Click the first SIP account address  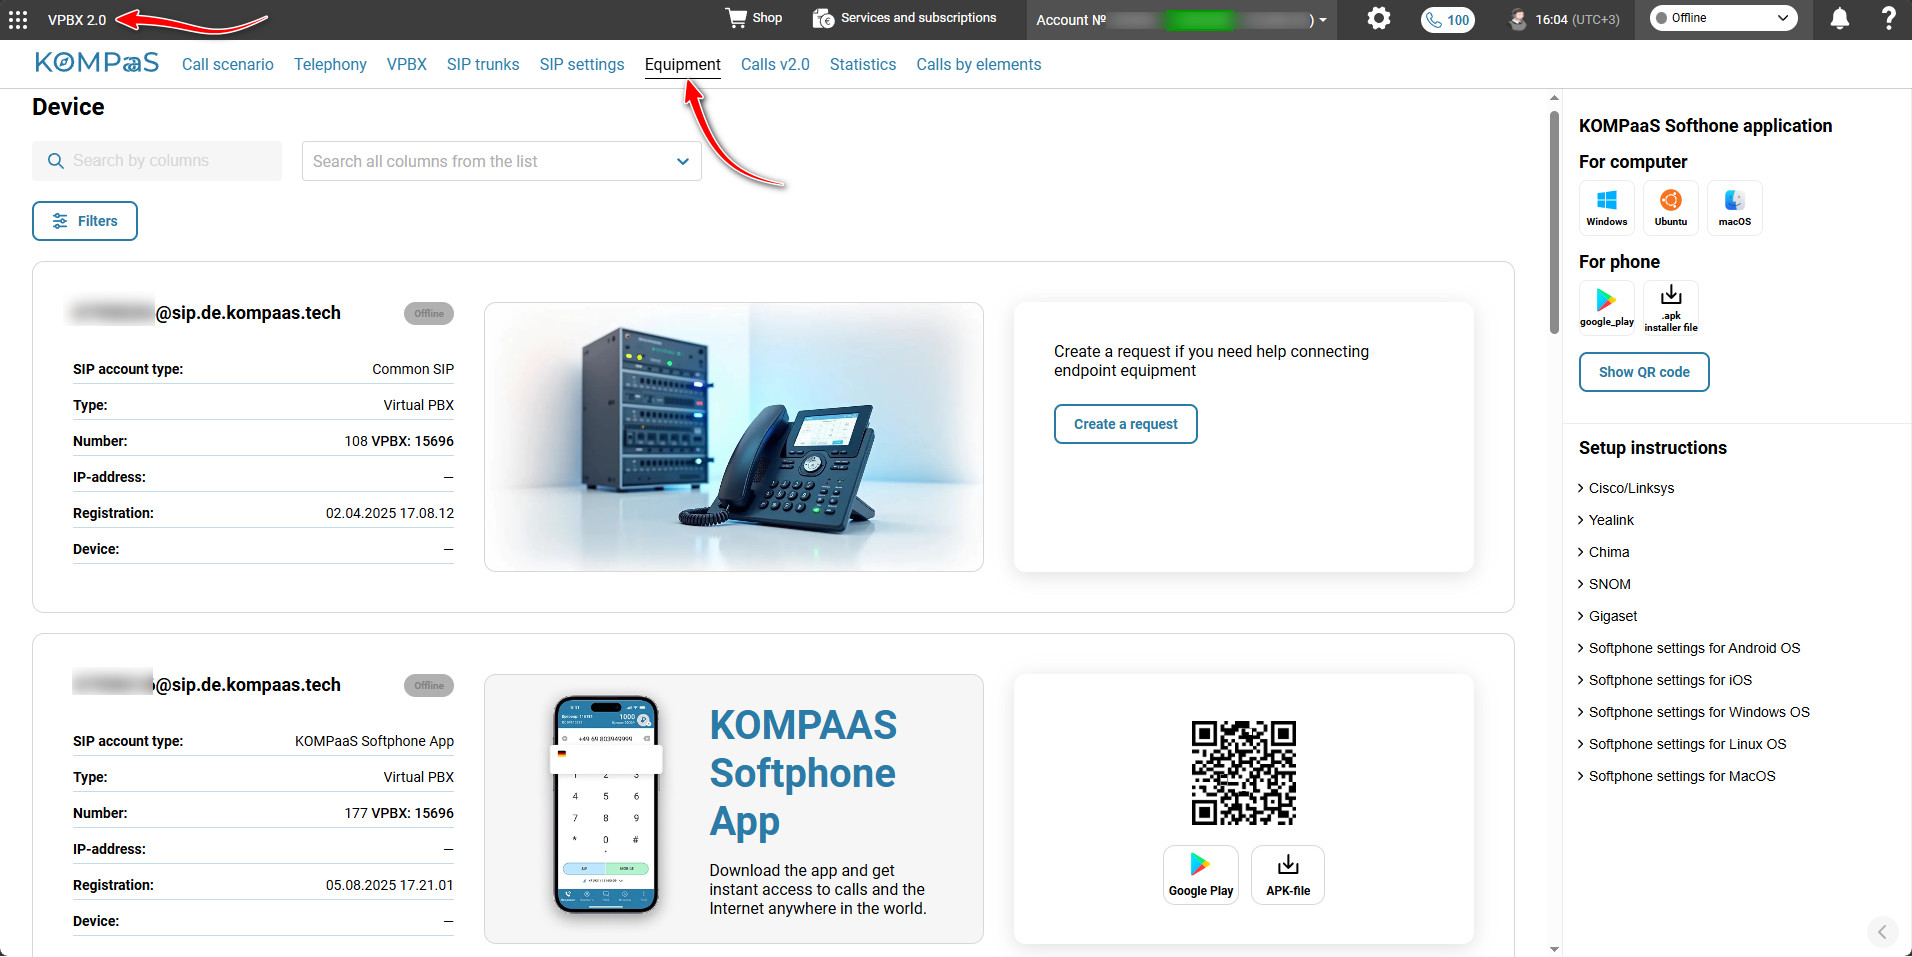207,313
